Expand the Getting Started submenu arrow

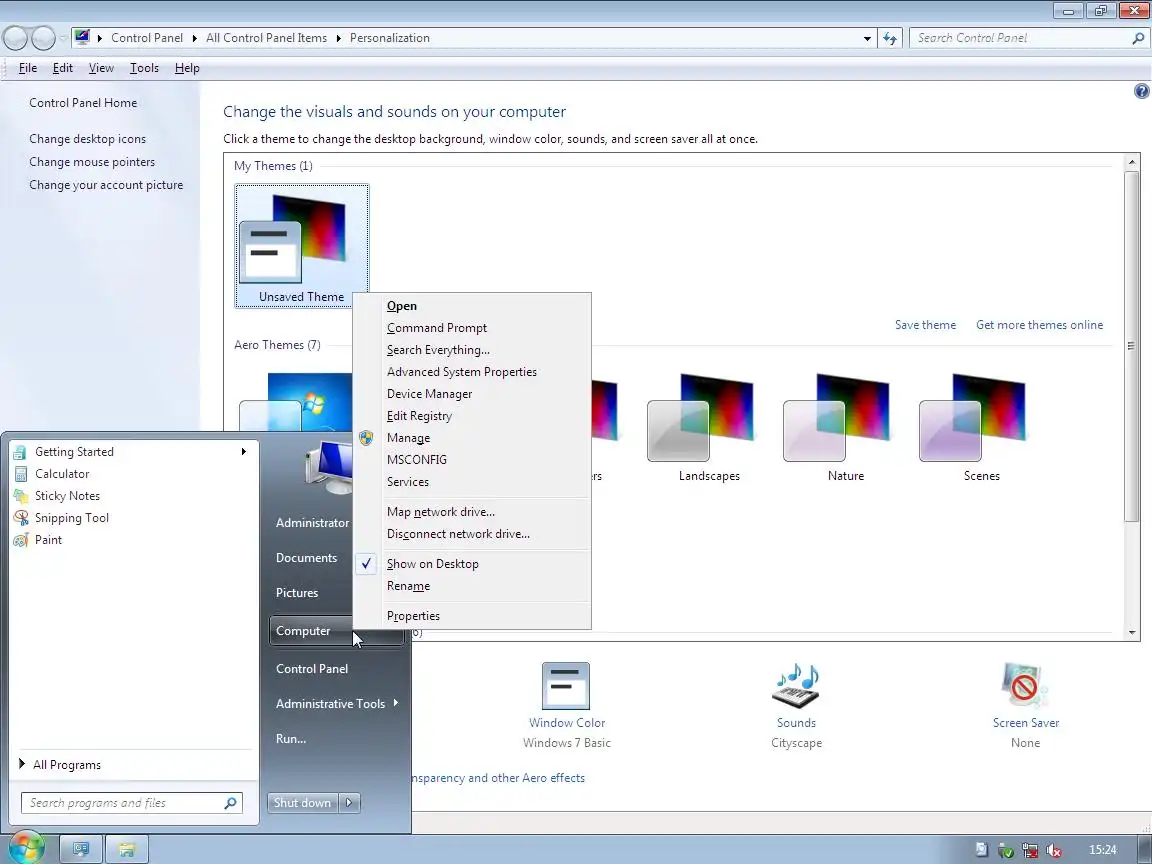pyautogui.click(x=243, y=452)
